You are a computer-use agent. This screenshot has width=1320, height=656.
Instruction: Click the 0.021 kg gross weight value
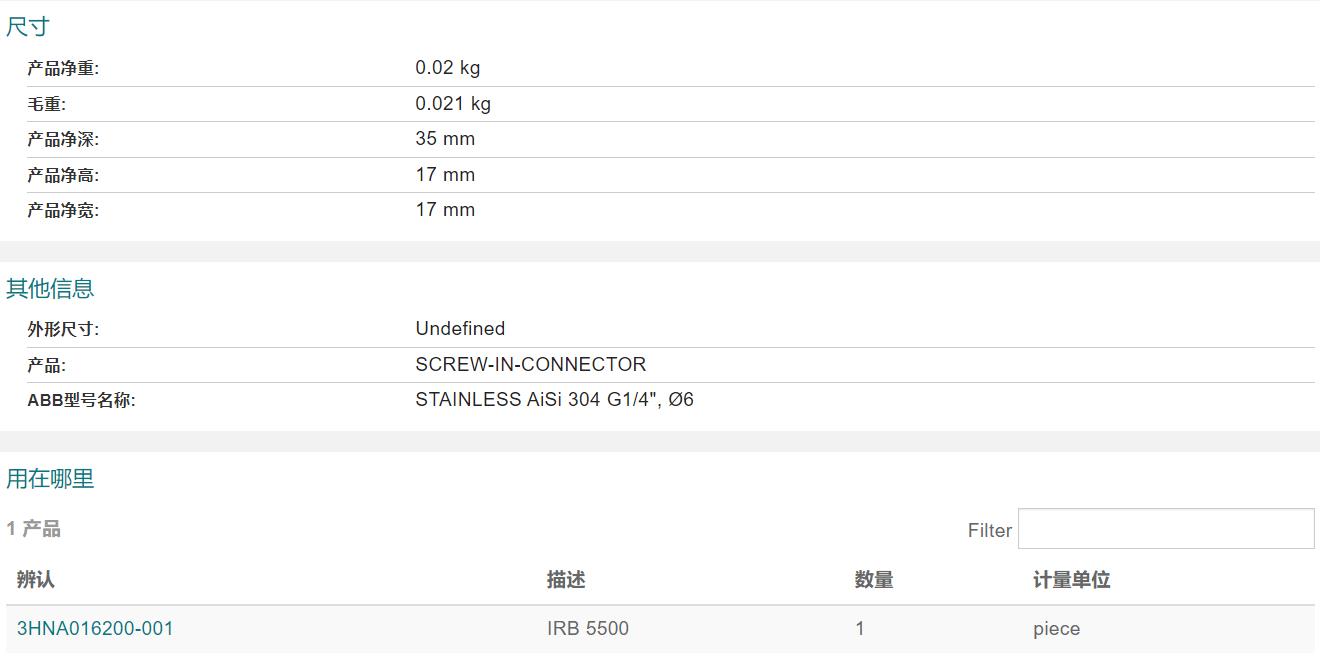click(453, 104)
